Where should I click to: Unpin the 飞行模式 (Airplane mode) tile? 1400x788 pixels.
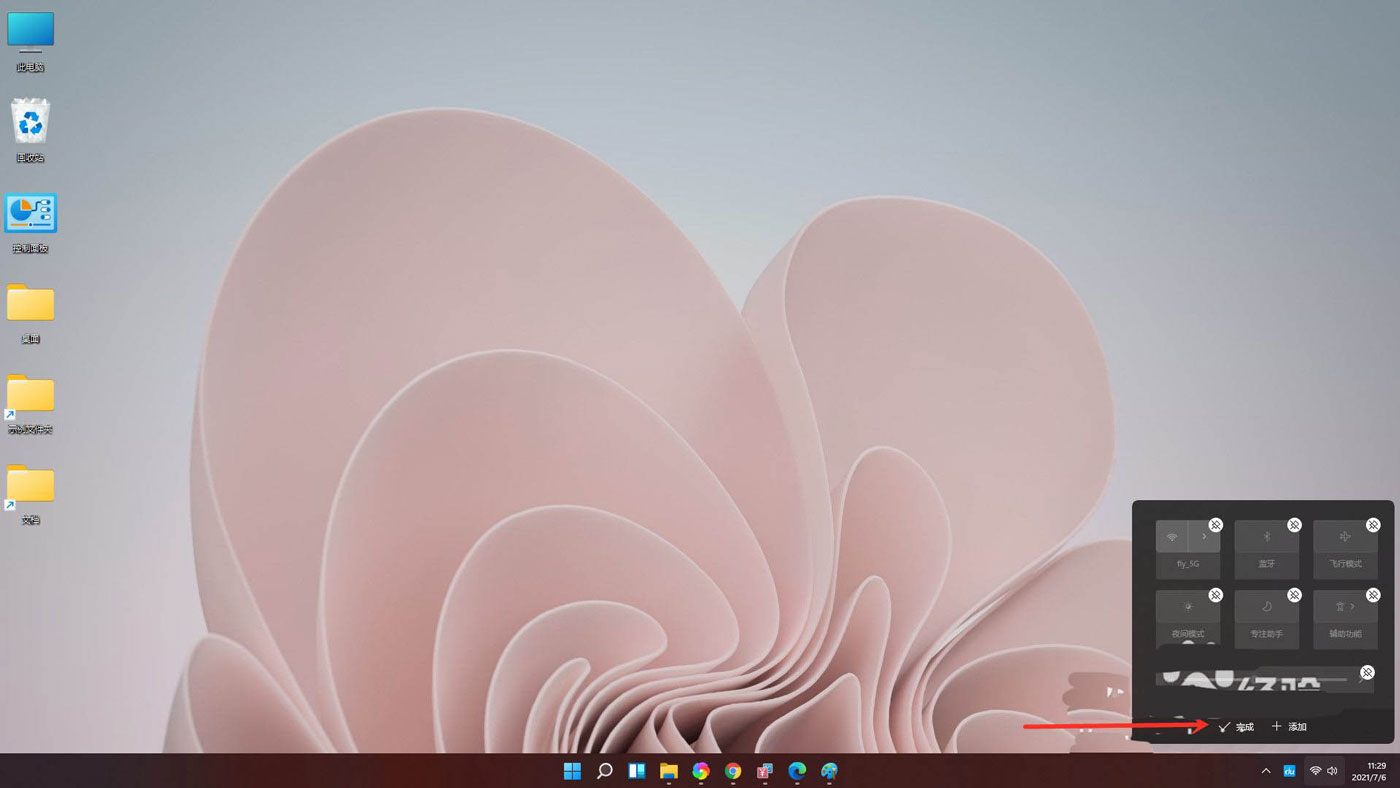click(x=1373, y=524)
